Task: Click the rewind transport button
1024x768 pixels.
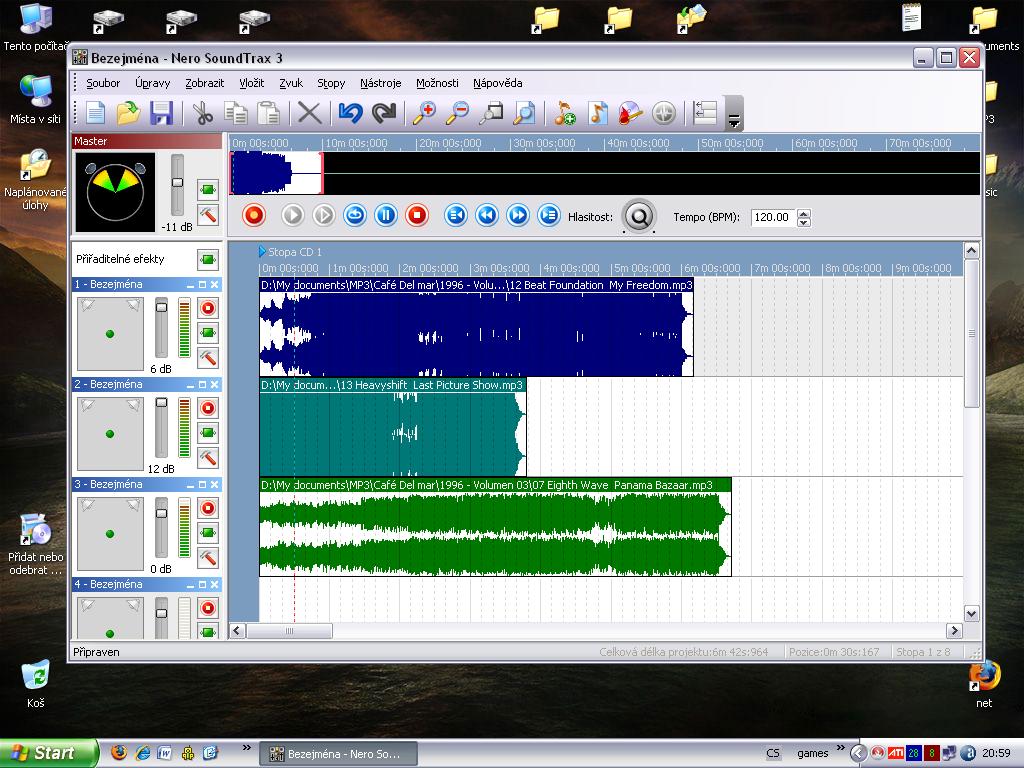Action: pyautogui.click(x=487, y=215)
